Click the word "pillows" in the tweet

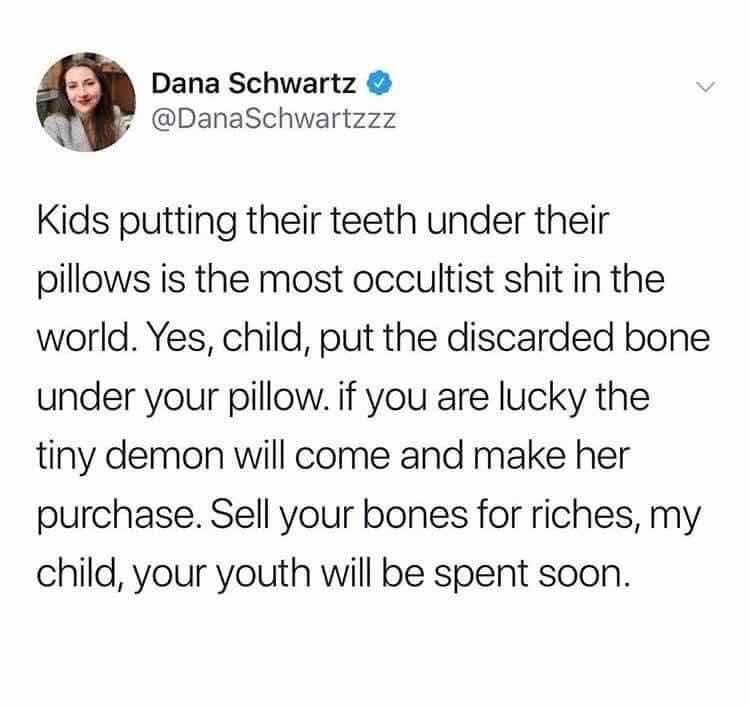click(x=94, y=280)
